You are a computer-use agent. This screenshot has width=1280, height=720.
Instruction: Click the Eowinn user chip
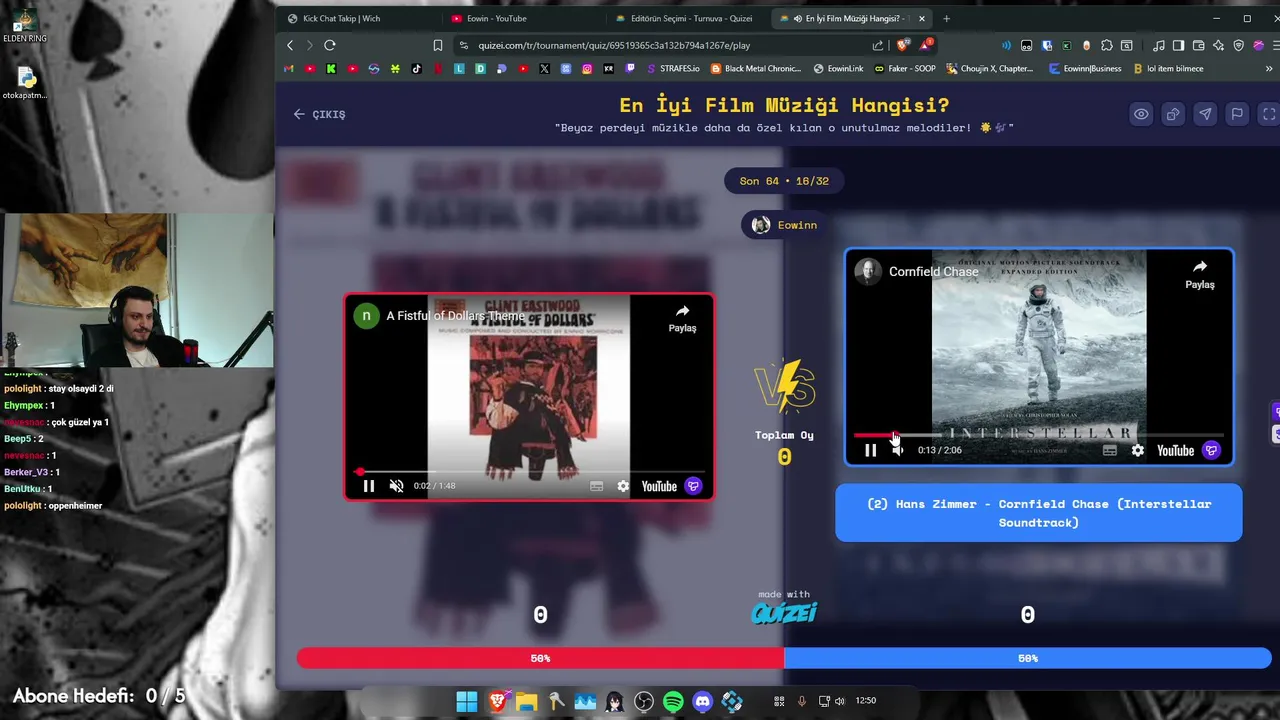(x=785, y=225)
